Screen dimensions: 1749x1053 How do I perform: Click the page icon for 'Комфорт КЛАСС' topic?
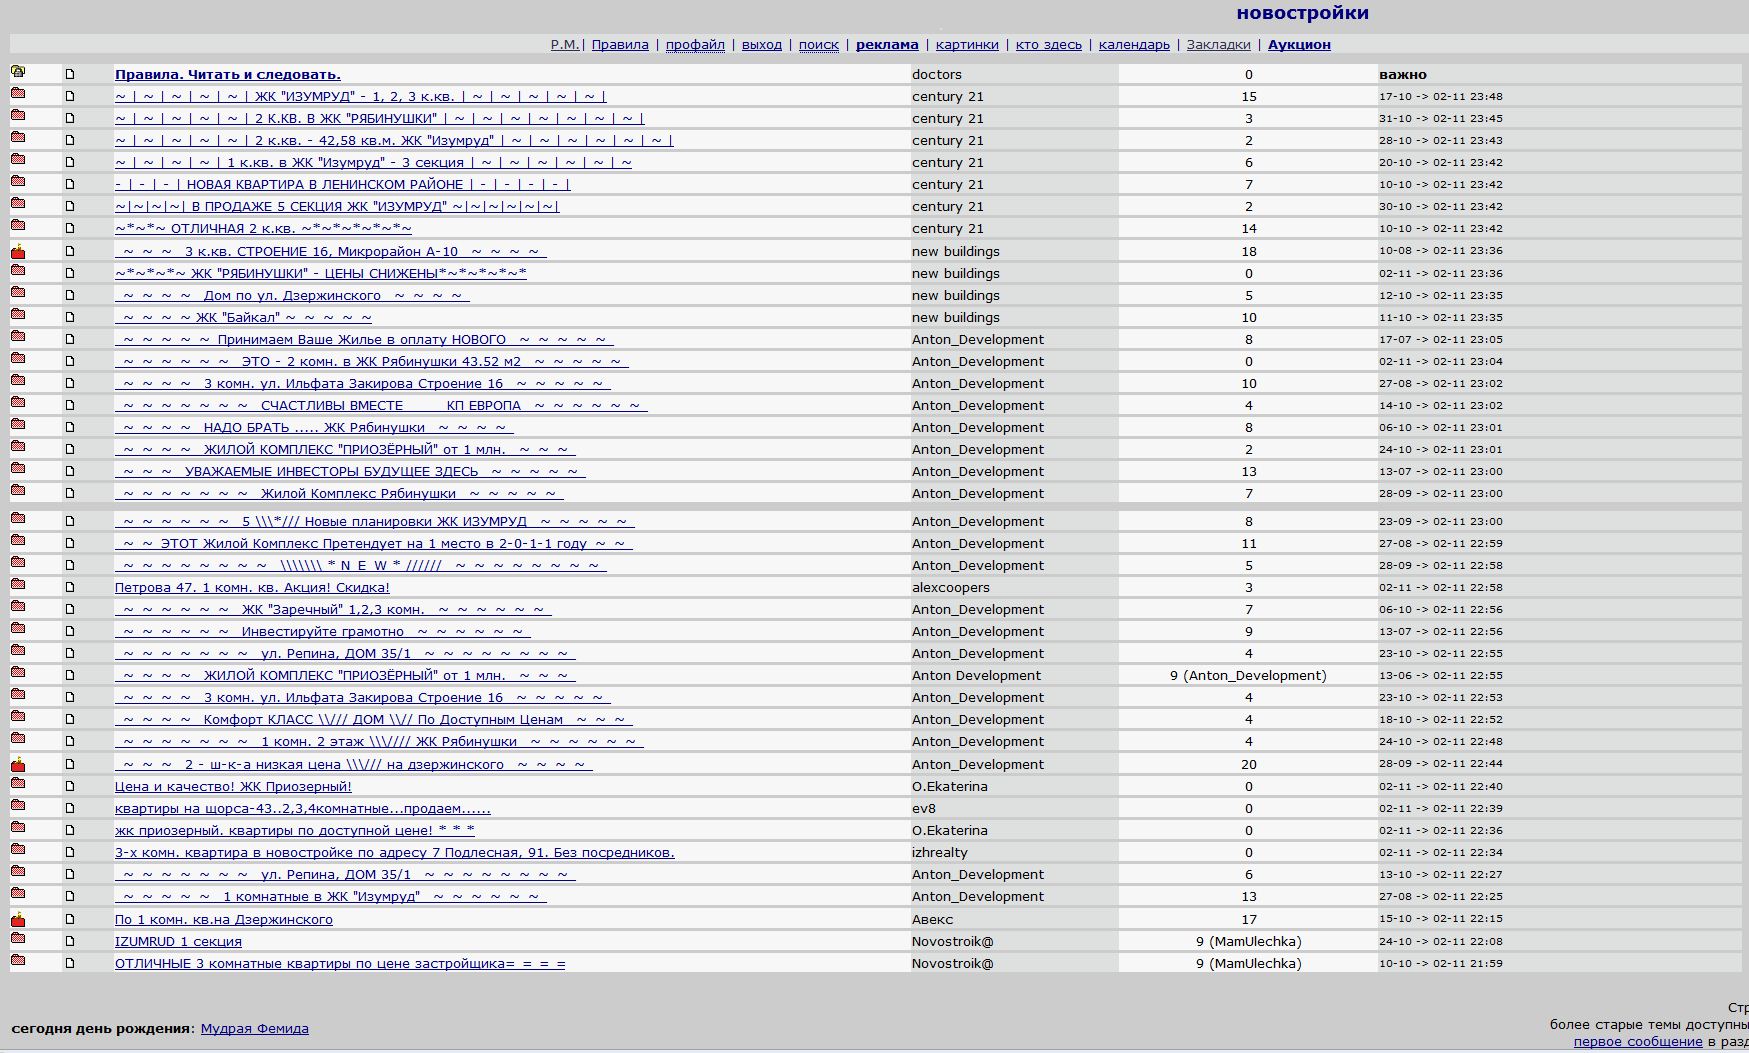pyautogui.click(x=70, y=720)
